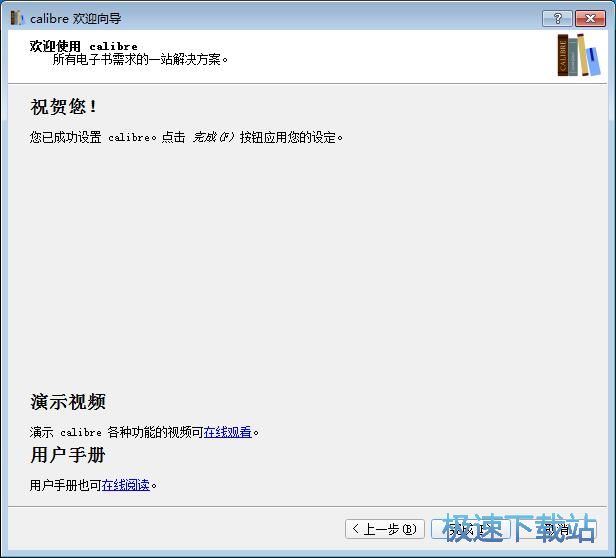Click the calibre books icon in title bar

click(17, 18)
